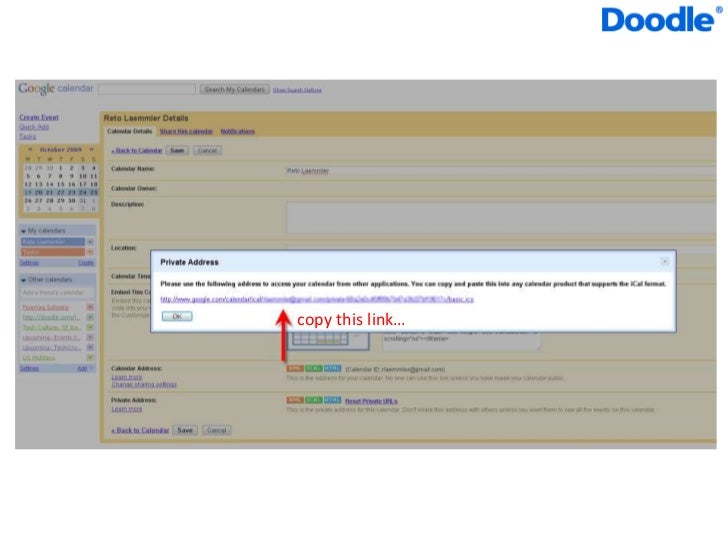Toggle the Reto Laemmler calendar in sidebar

pyautogui.click(x=53, y=242)
